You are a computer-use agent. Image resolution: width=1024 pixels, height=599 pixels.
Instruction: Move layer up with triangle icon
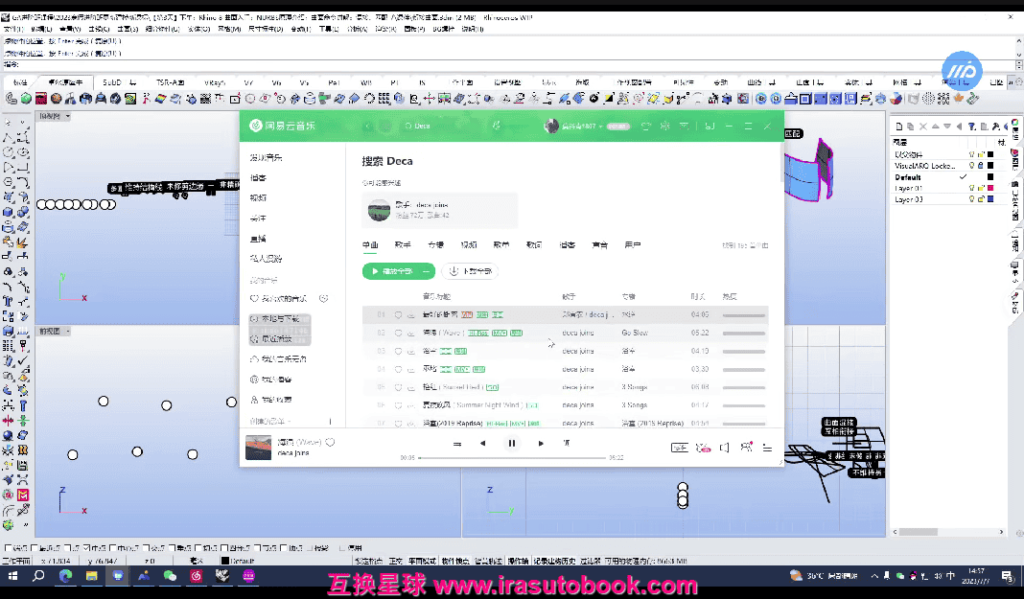(935, 126)
